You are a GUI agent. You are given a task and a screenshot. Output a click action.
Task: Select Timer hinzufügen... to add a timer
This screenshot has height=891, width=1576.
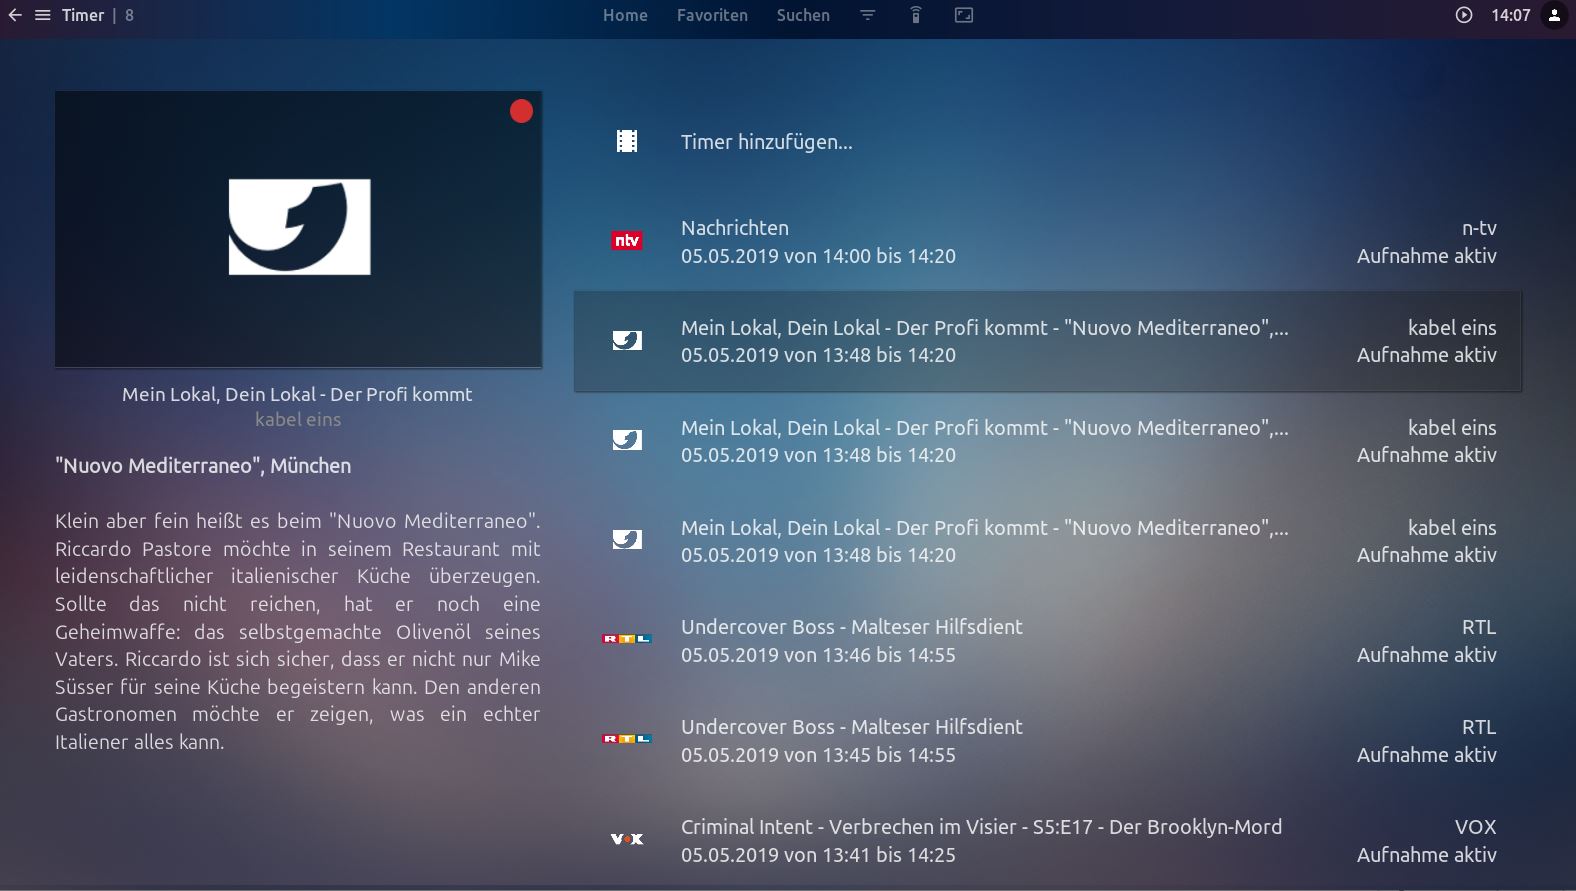[767, 142]
